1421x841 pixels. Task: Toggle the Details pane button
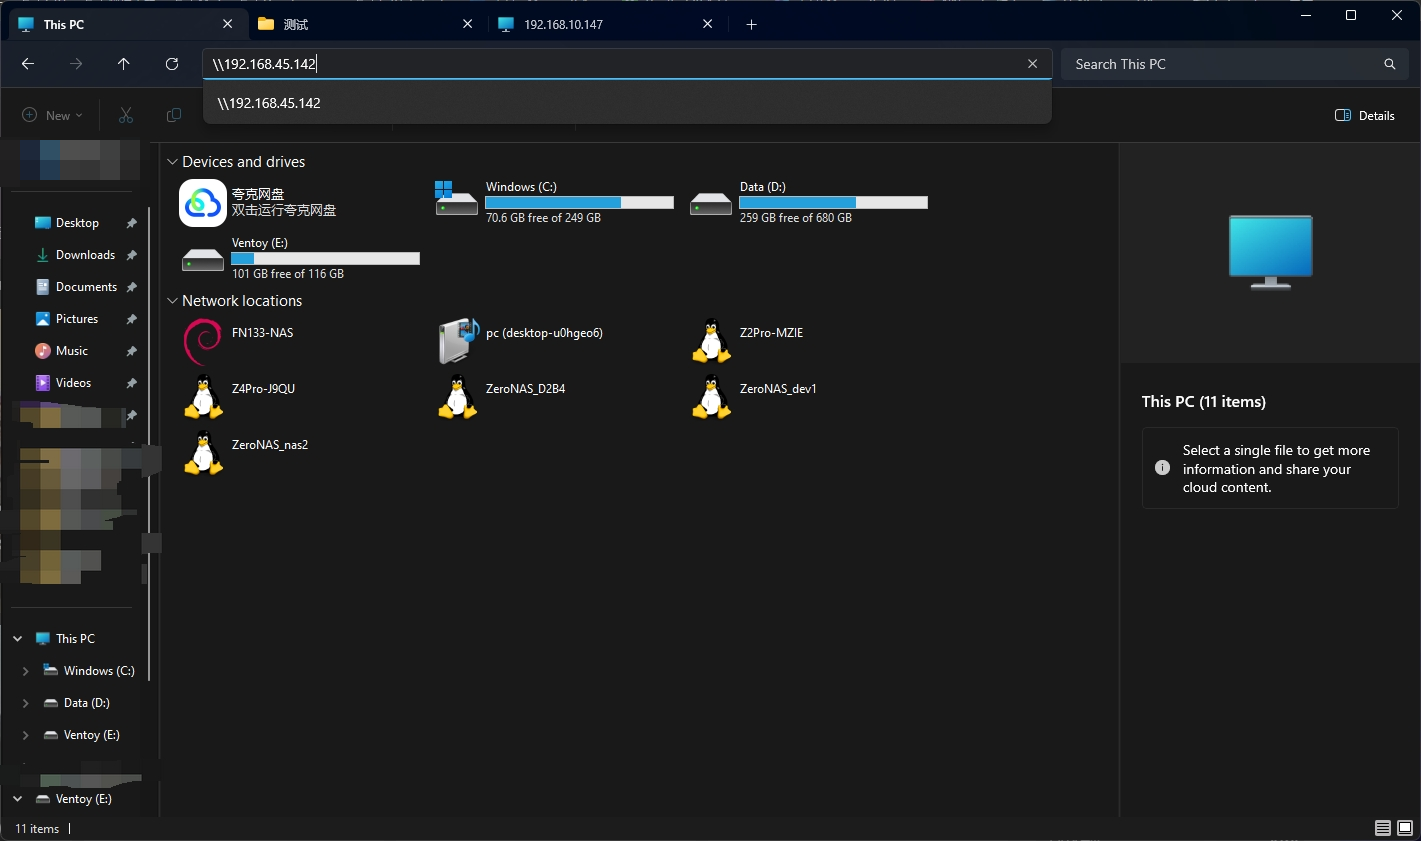(1365, 115)
